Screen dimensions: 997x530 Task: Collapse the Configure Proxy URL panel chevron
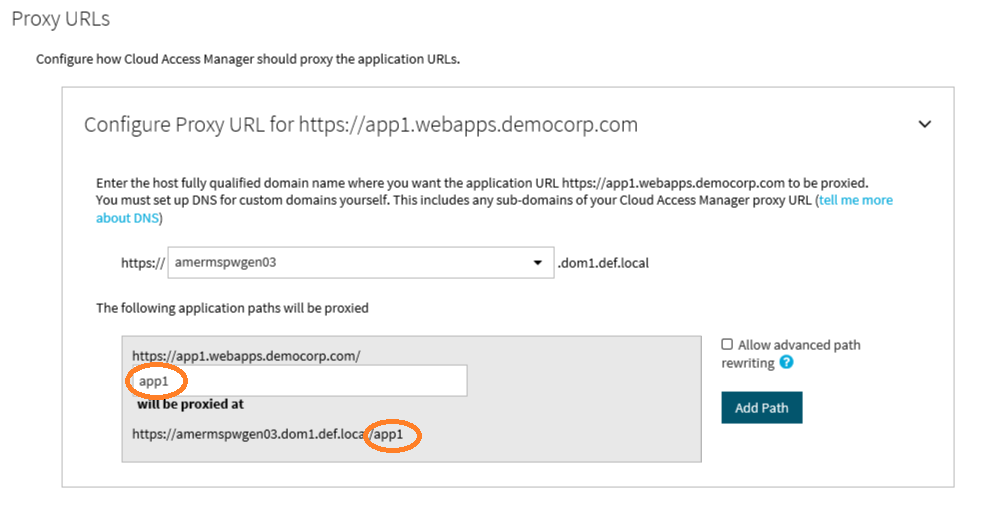click(x=925, y=125)
